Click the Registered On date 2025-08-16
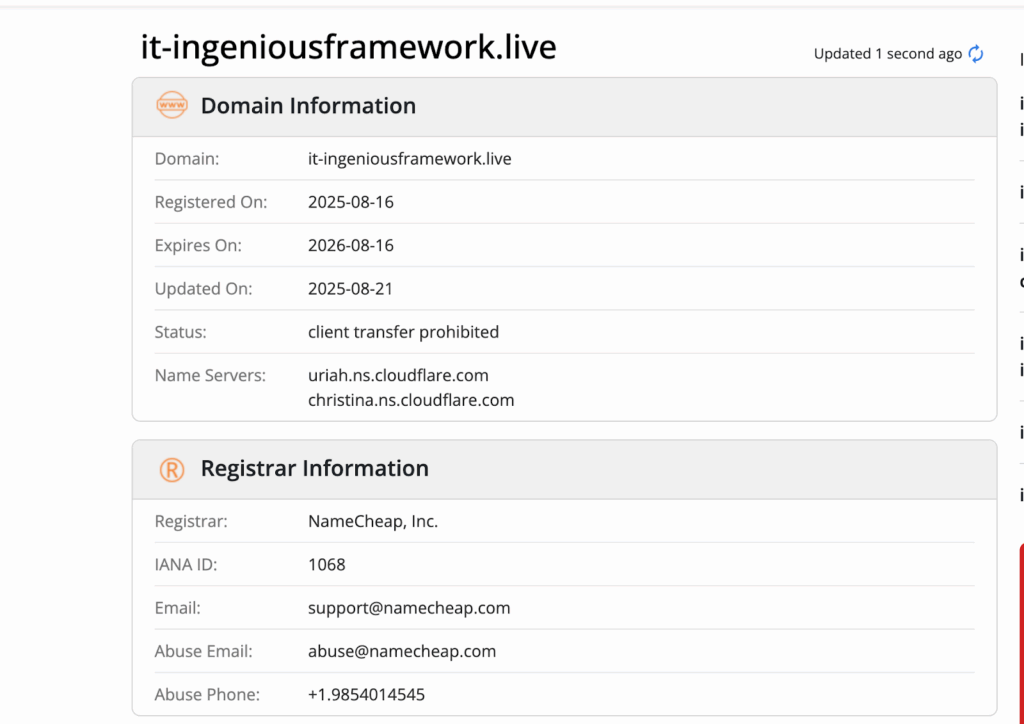This screenshot has height=724, width=1024. point(351,202)
